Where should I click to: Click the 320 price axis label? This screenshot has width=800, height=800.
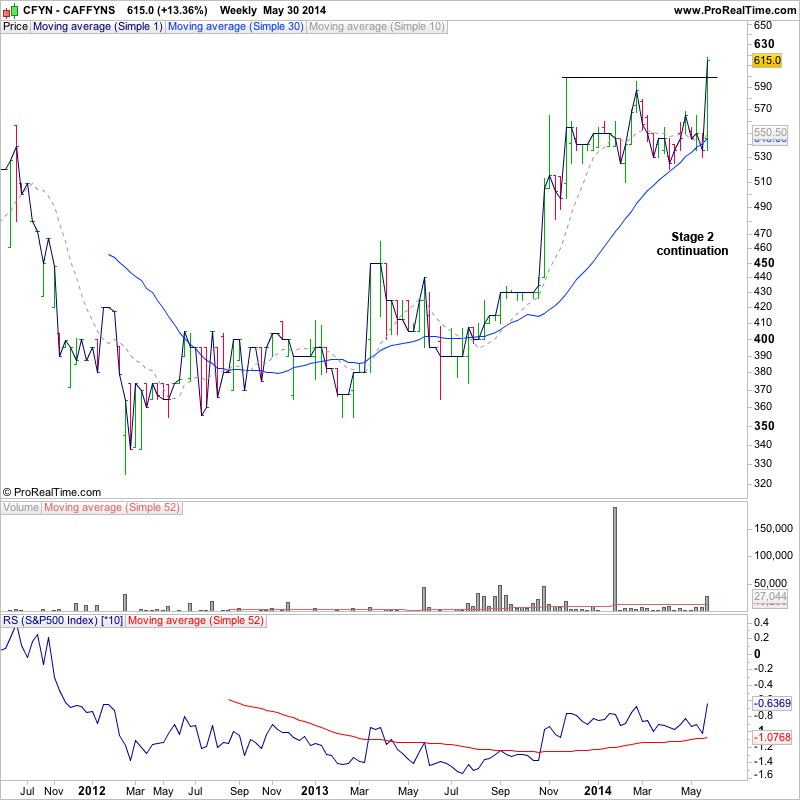[x=763, y=483]
